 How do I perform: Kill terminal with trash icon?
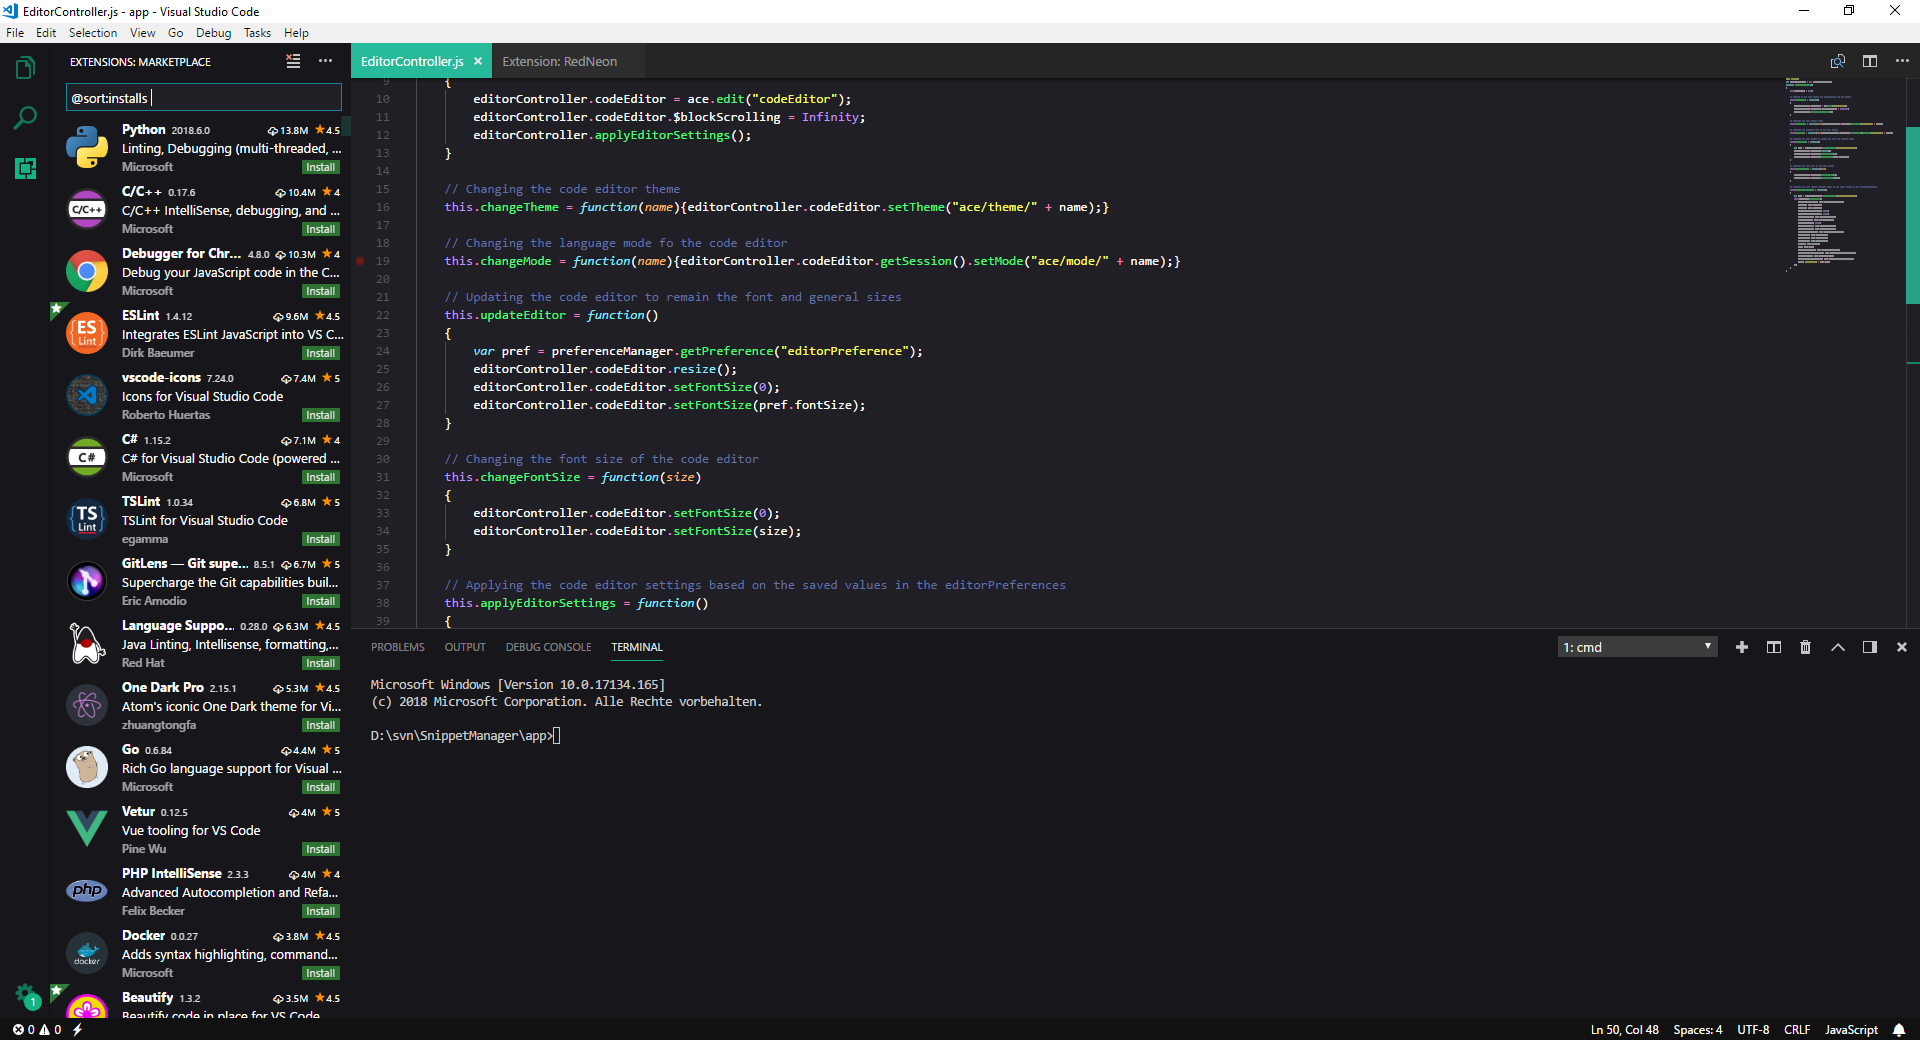click(x=1805, y=647)
